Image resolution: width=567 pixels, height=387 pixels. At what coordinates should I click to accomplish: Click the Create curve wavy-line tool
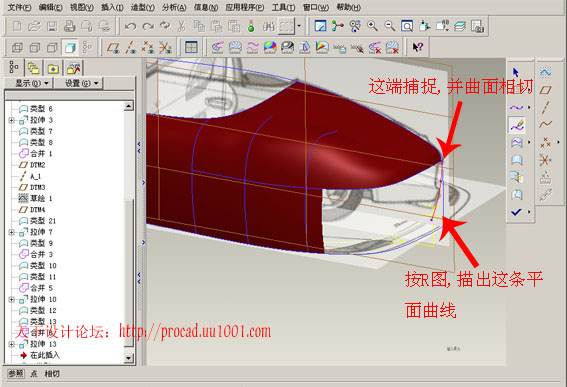pos(517,107)
